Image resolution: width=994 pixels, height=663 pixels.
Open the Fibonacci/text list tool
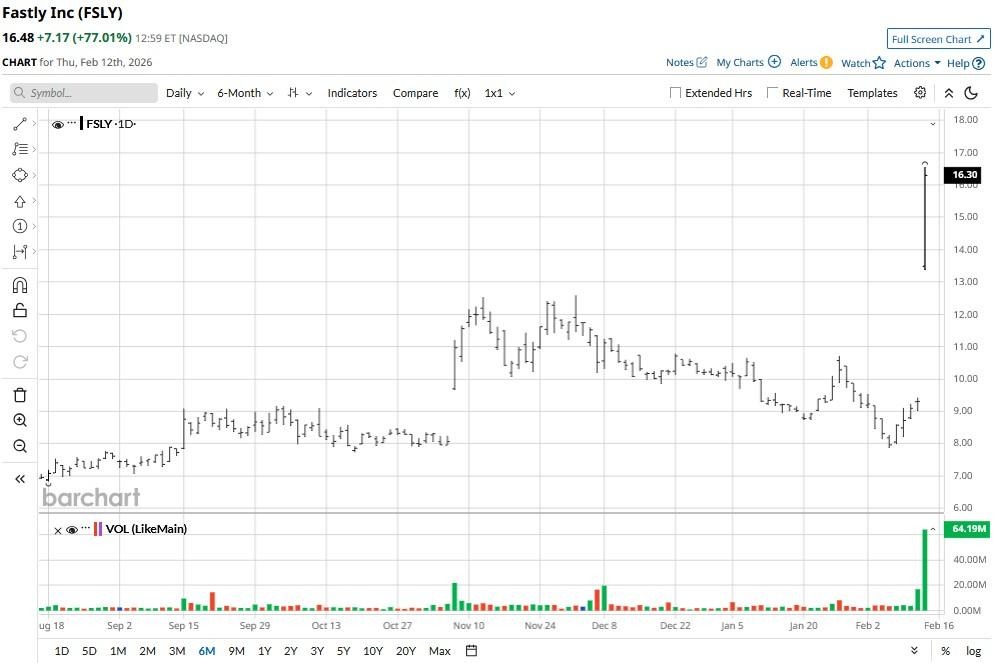20,149
